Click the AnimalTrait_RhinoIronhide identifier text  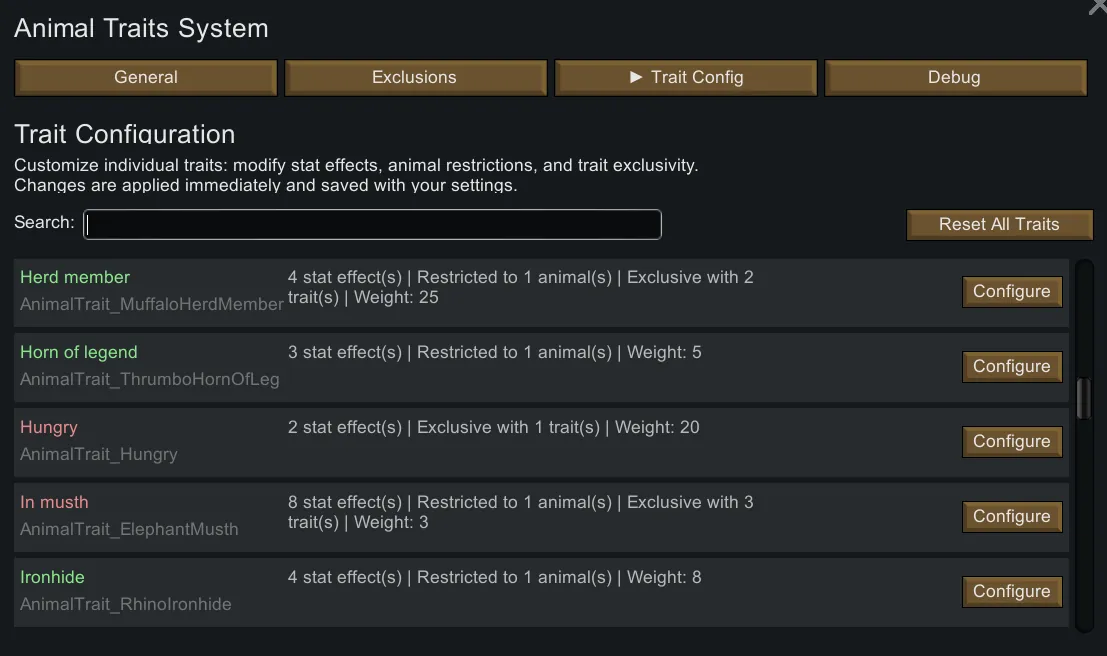pyautogui.click(x=126, y=604)
